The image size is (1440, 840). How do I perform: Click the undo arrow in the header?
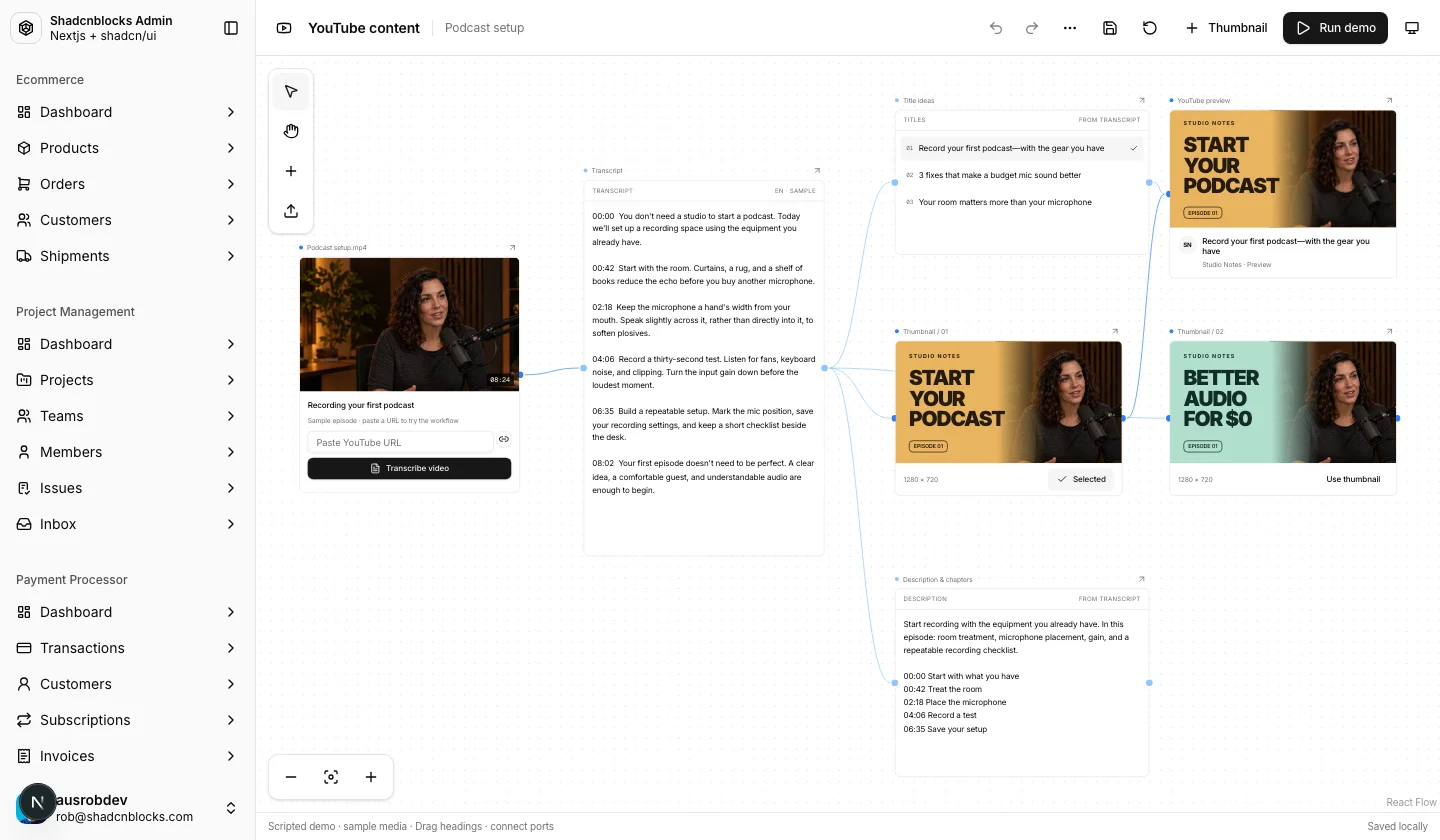(x=996, y=28)
